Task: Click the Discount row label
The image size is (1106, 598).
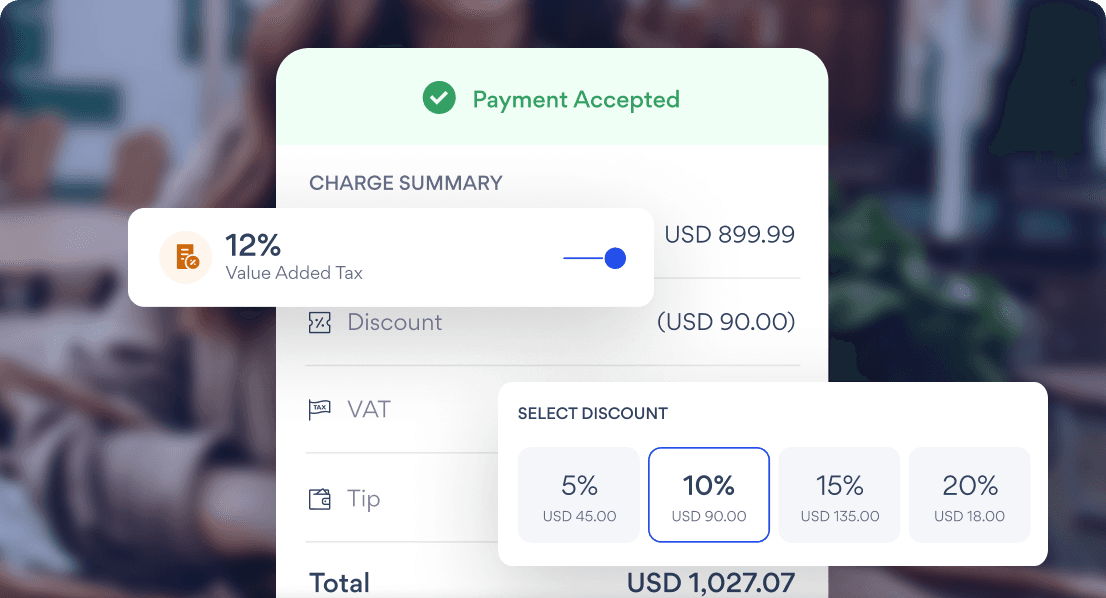Action: (x=394, y=322)
